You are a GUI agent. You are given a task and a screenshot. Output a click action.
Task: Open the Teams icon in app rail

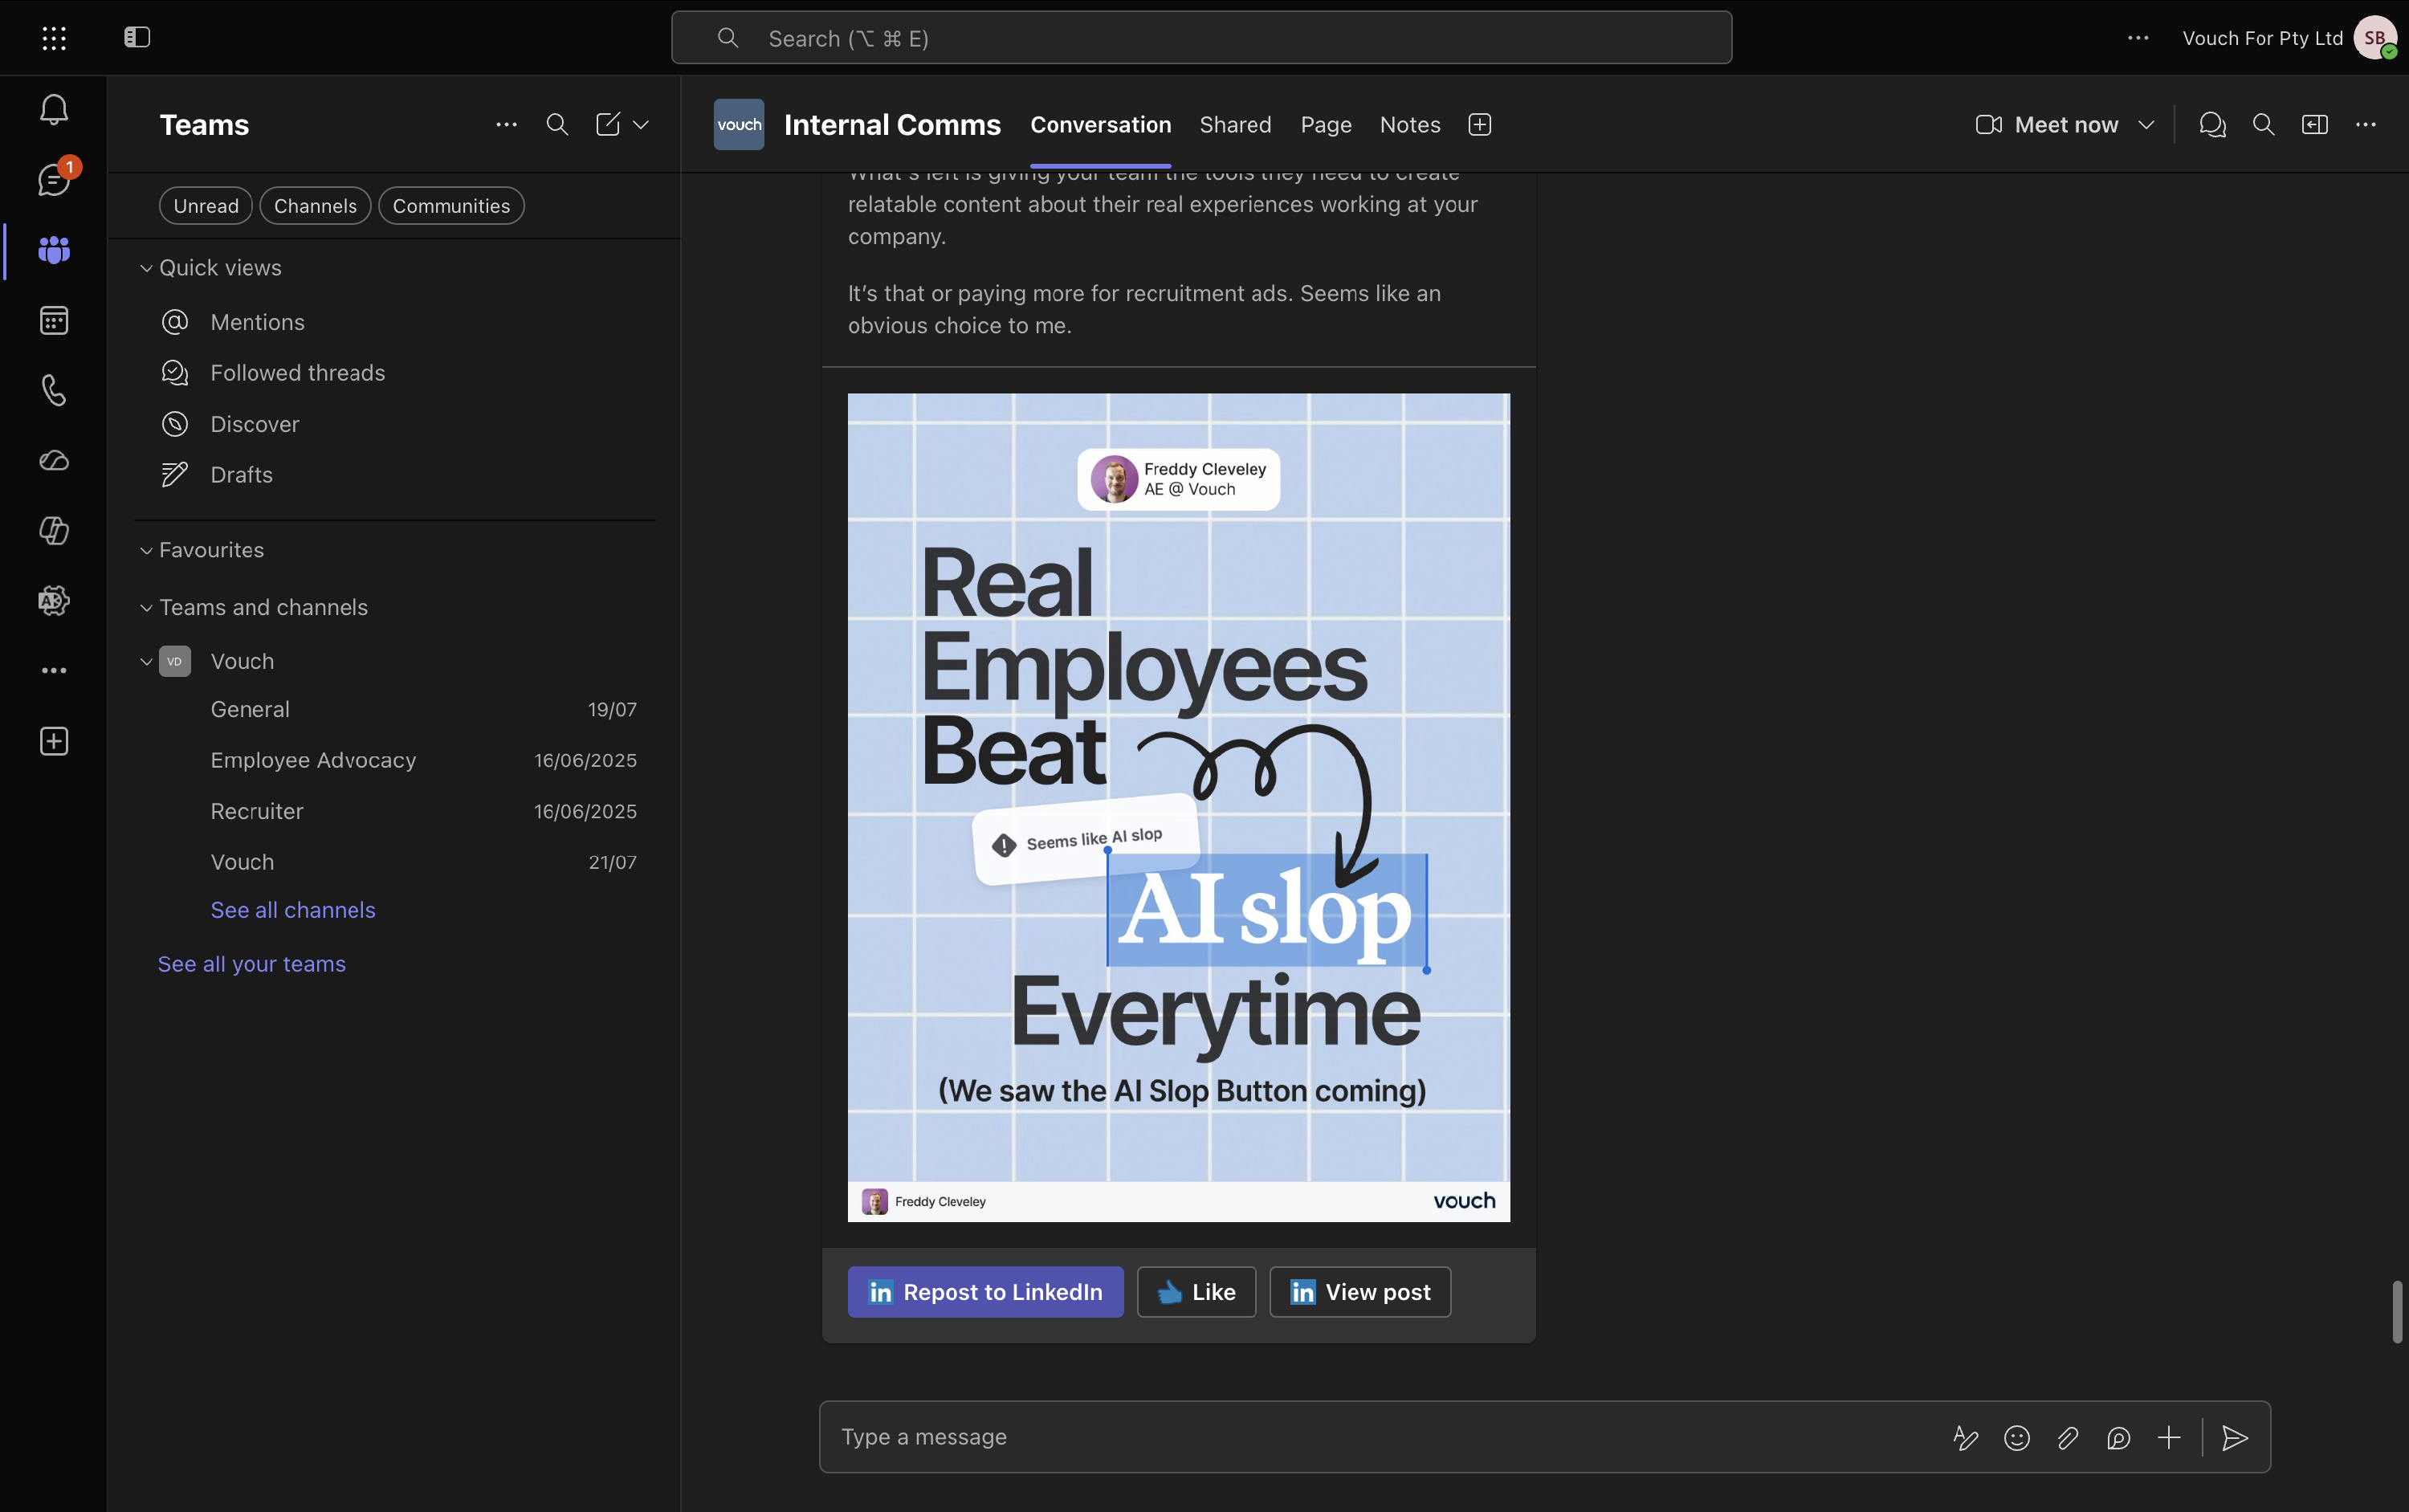(x=54, y=250)
